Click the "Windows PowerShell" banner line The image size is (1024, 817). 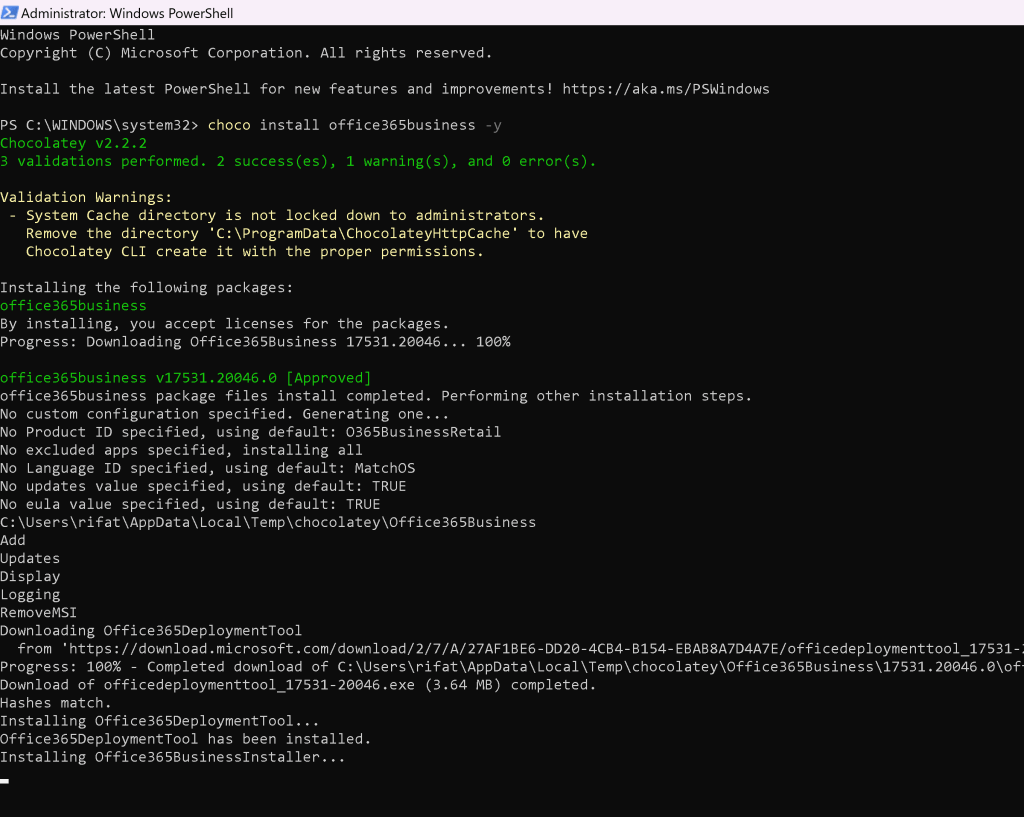pos(77,35)
